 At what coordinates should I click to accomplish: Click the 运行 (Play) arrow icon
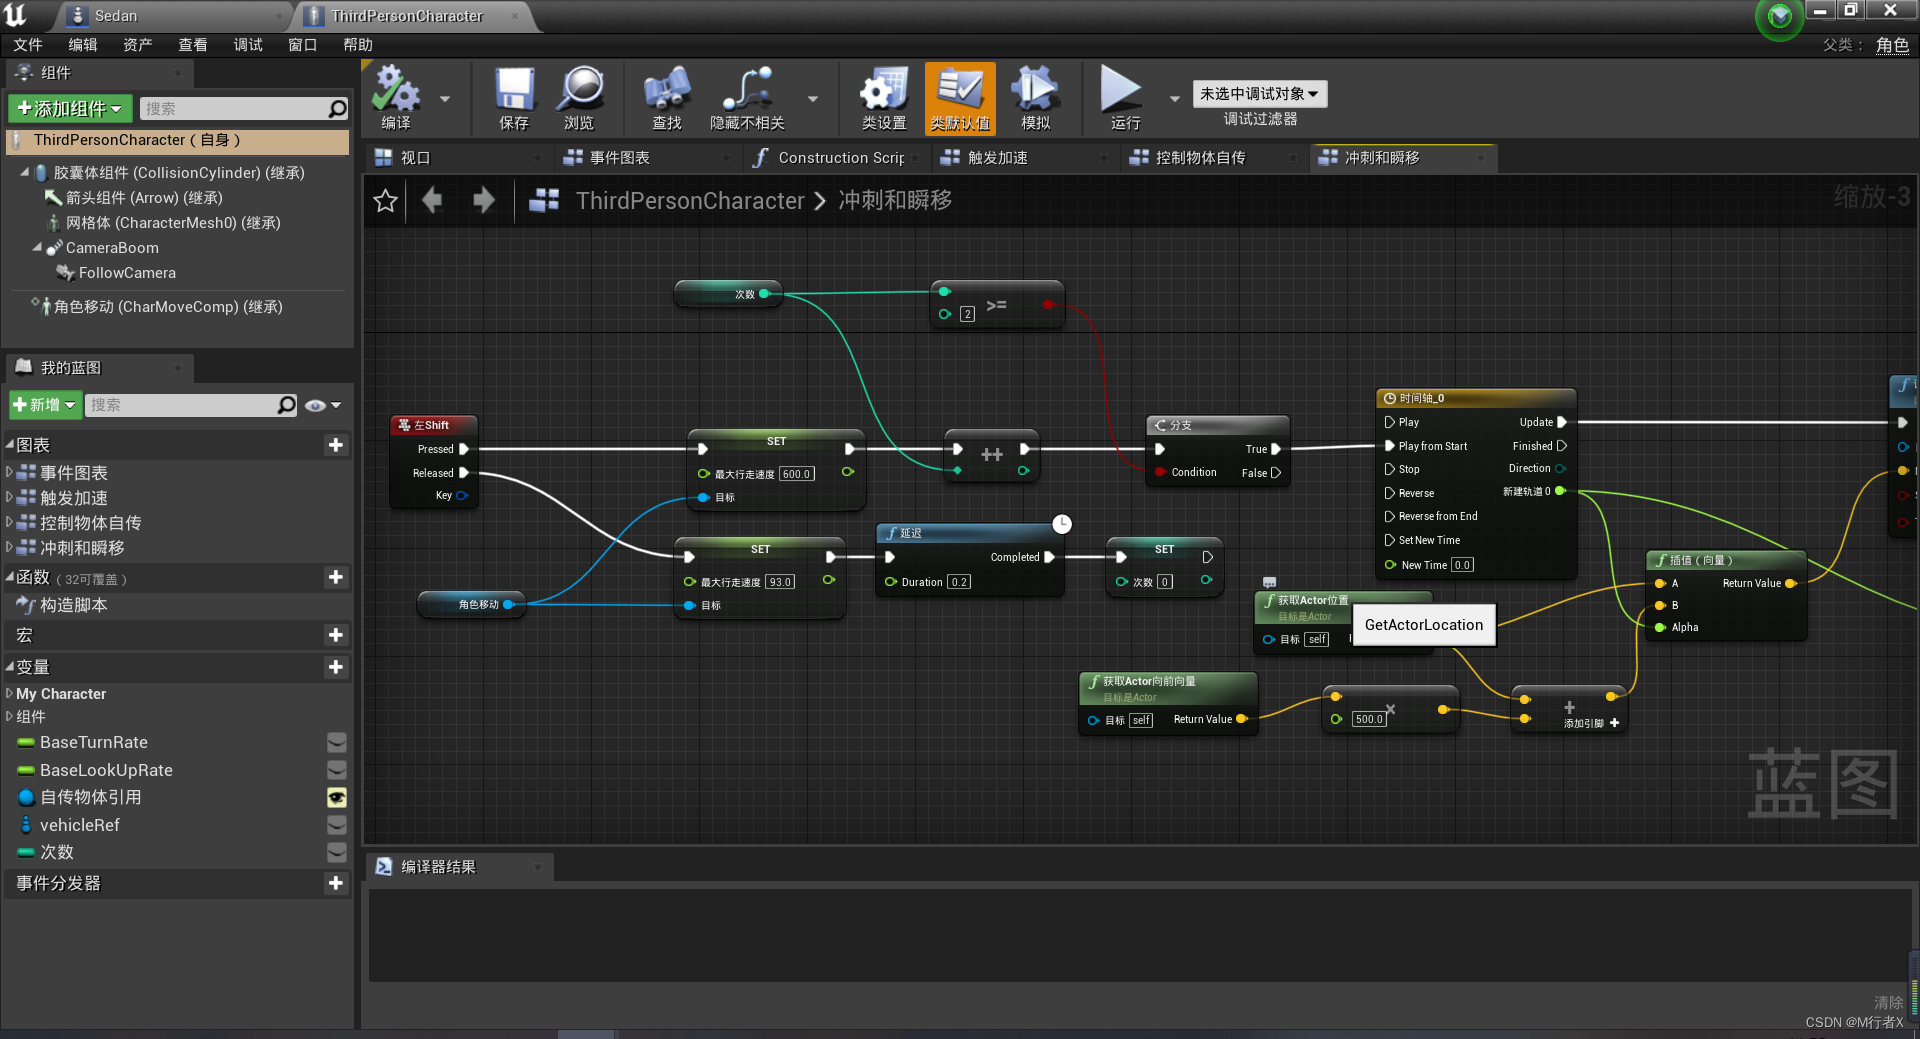(1122, 89)
